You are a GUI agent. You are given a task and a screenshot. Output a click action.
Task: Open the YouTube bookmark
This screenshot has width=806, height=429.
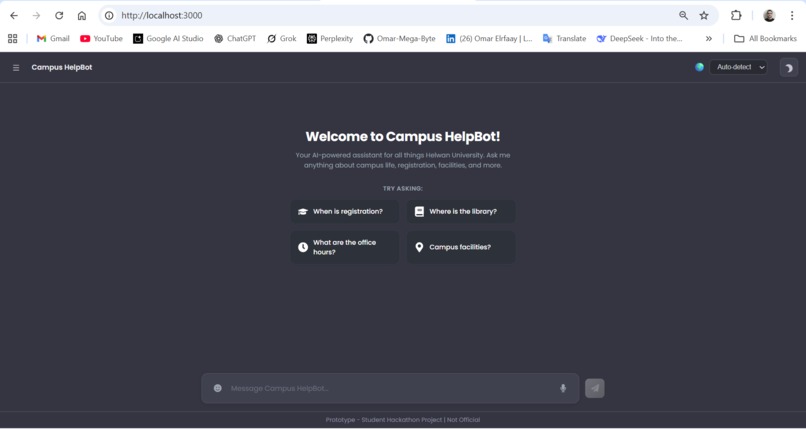pyautogui.click(x=101, y=39)
